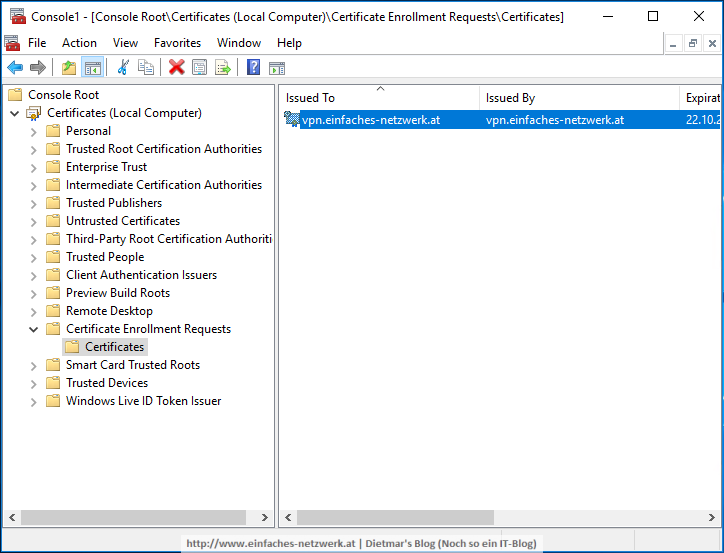724x553 pixels.
Task: Expand the Trusted People store
Action: pyautogui.click(x=34, y=258)
